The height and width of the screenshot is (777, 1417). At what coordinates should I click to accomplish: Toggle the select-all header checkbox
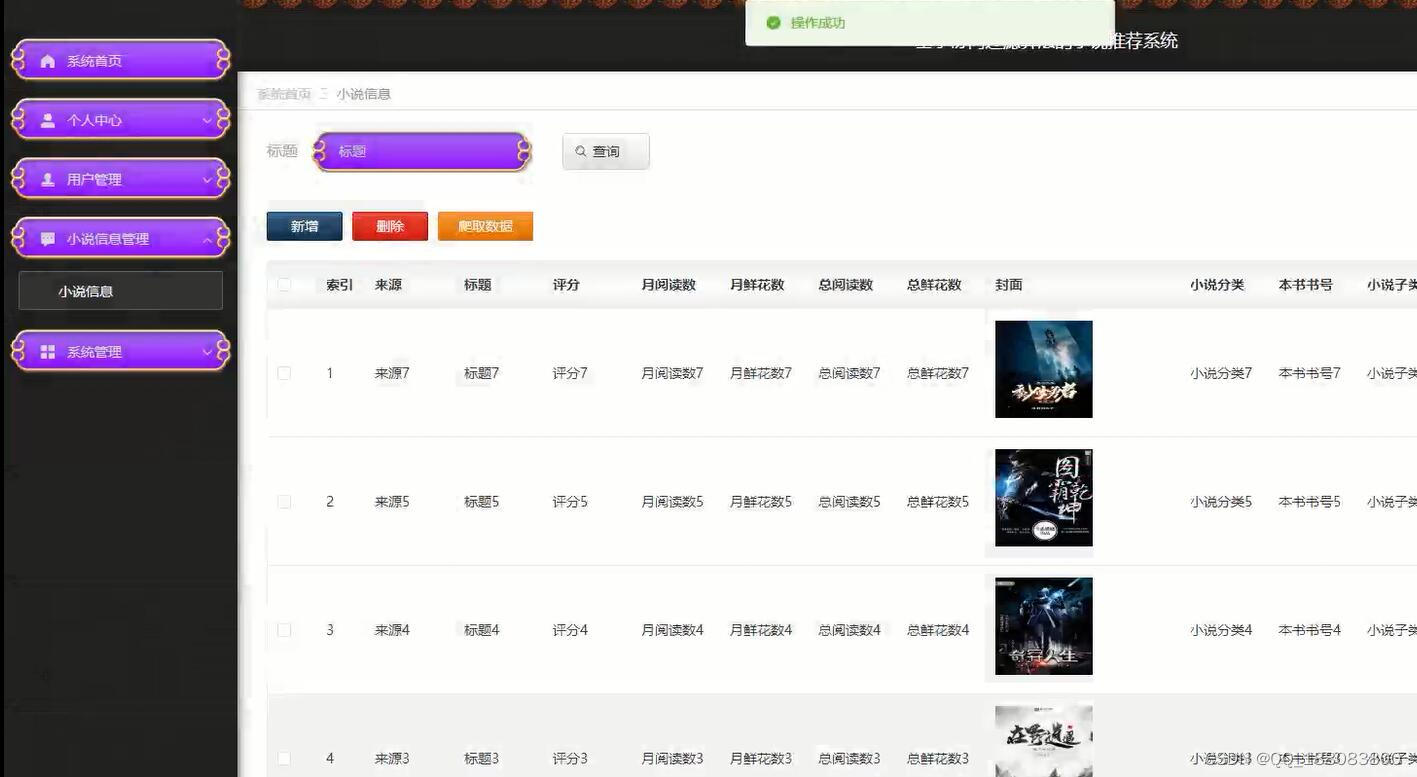click(284, 285)
